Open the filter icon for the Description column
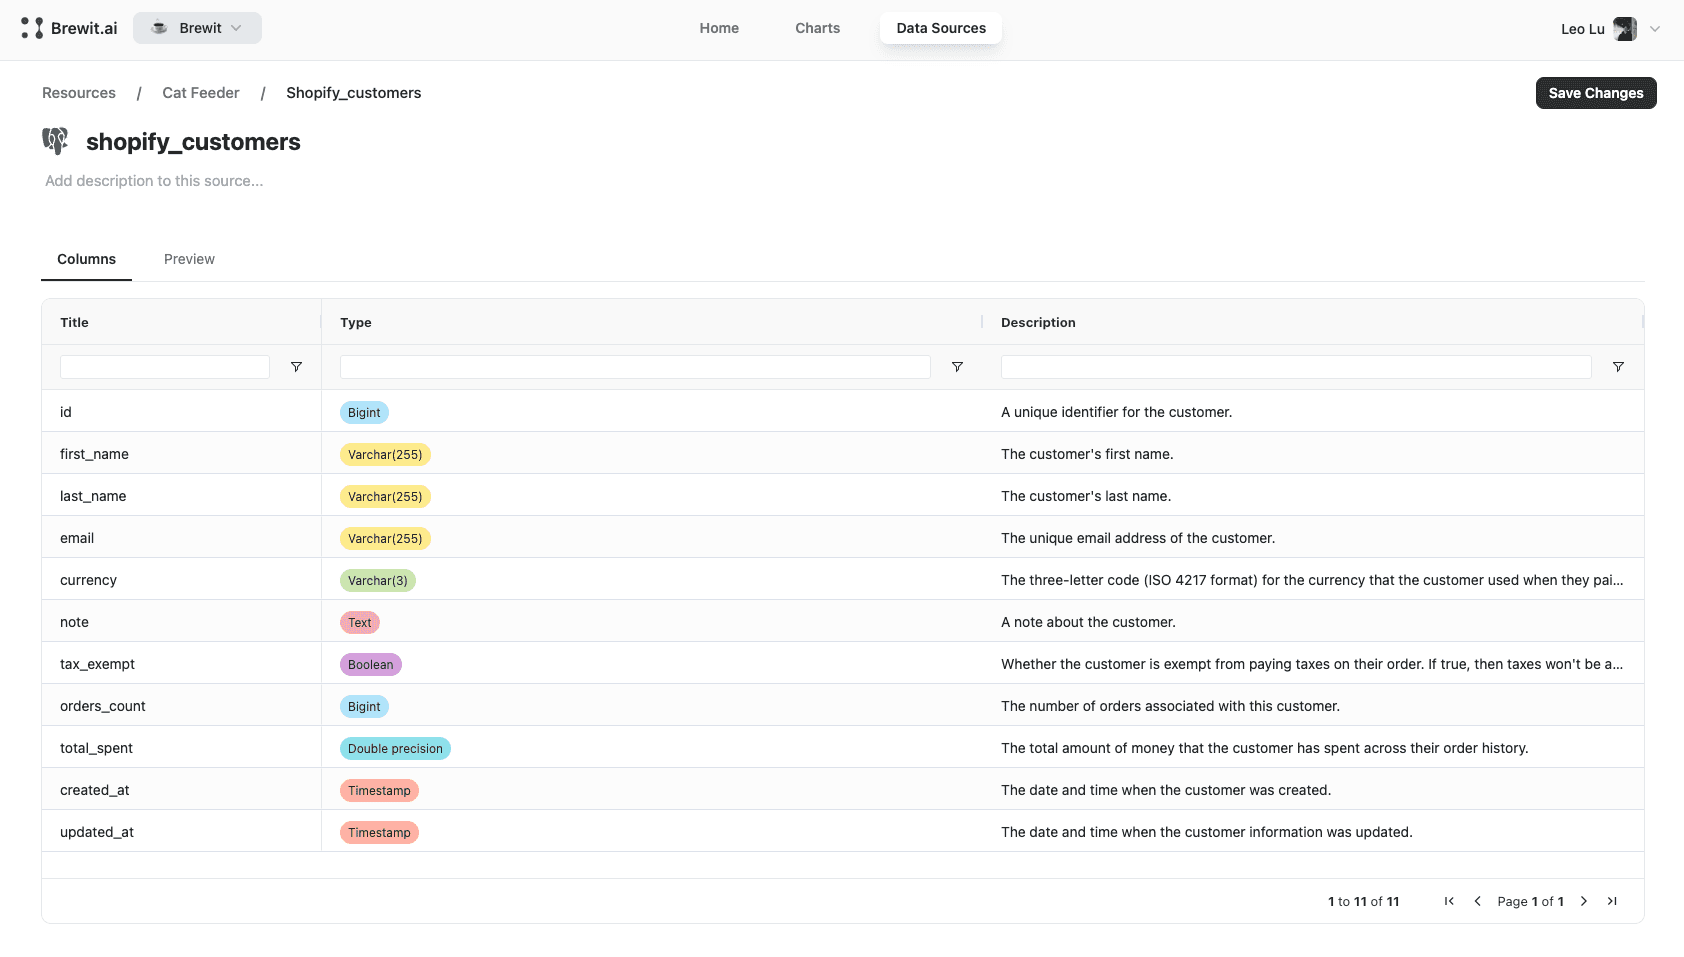Image resolution: width=1684 pixels, height=957 pixels. (x=1618, y=367)
